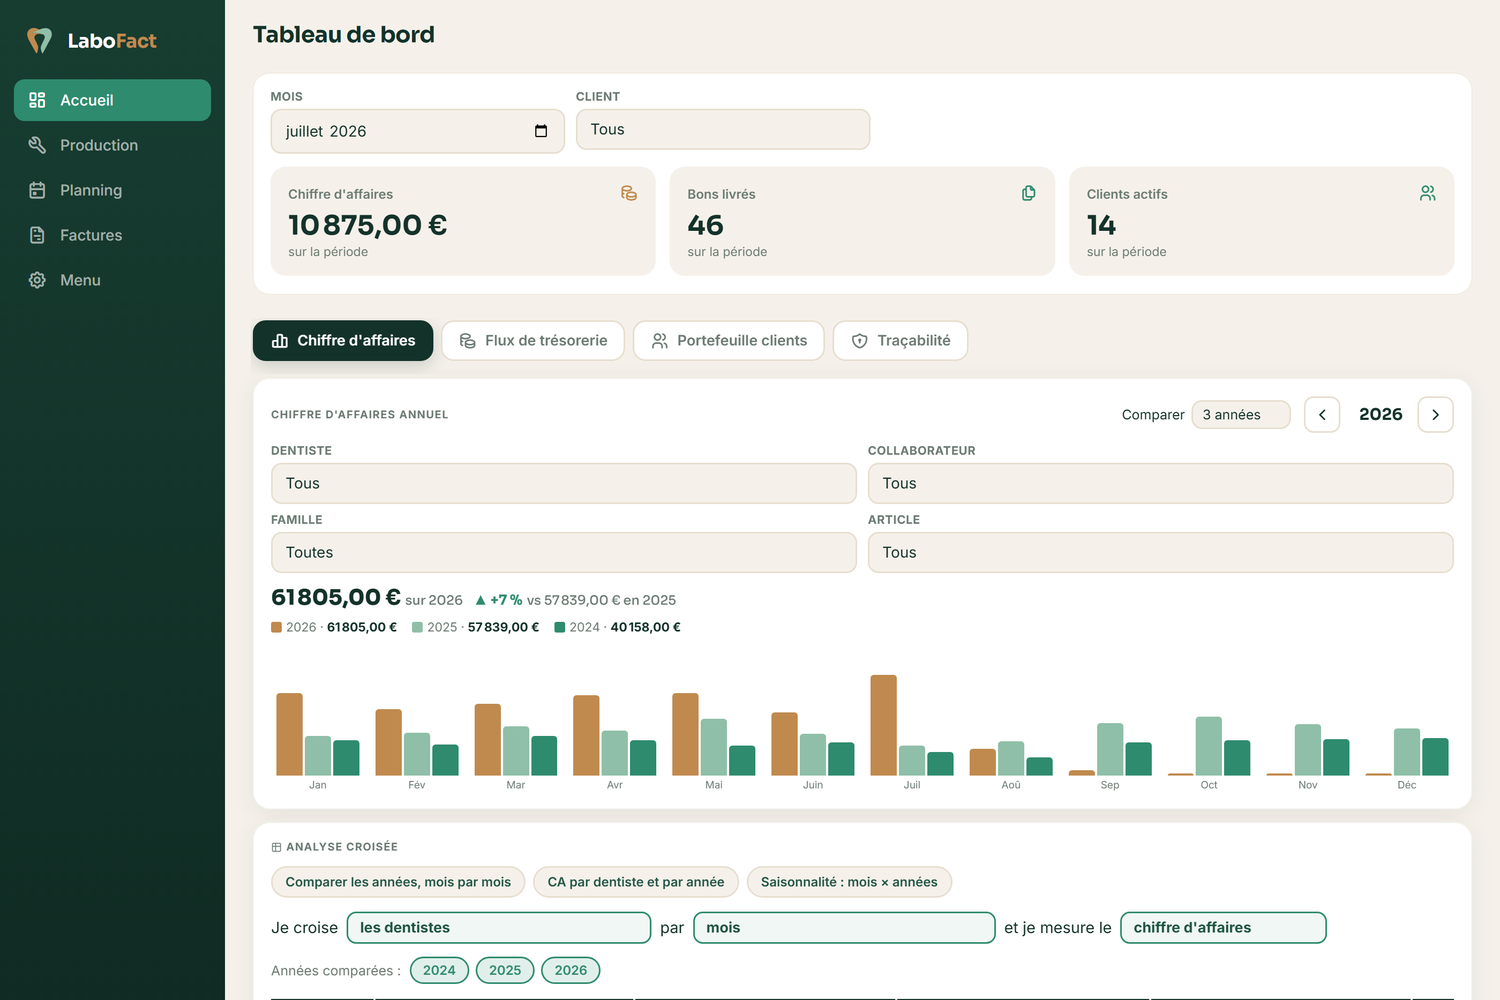Click bar chart icon in Chiffre d'affaires tab
The height and width of the screenshot is (1000, 1500).
[x=280, y=341]
